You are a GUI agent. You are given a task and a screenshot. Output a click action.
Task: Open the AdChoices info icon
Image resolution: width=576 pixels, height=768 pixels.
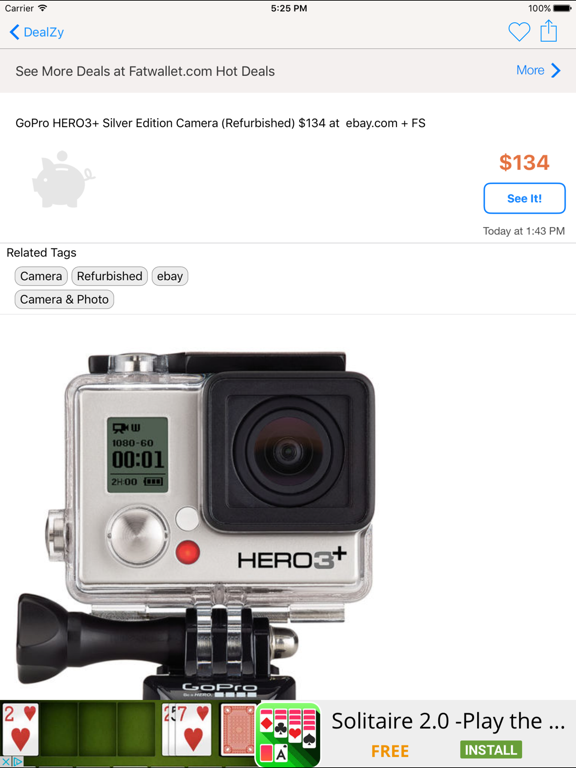17,762
